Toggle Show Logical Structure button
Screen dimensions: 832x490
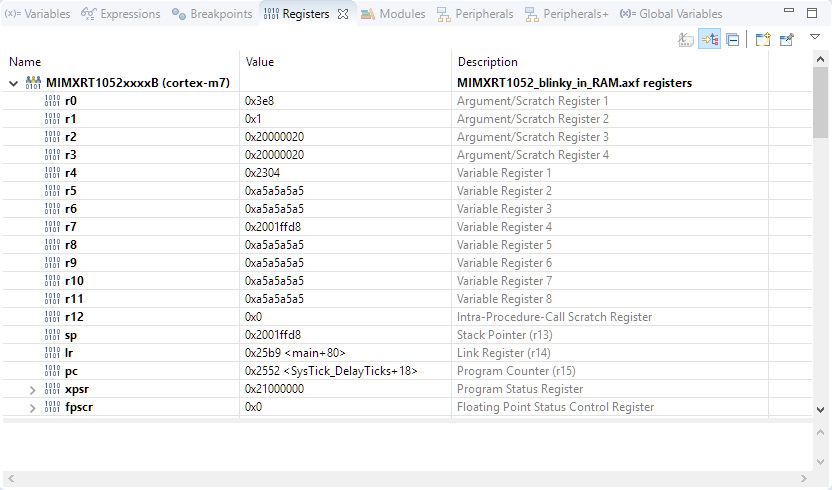pos(709,39)
